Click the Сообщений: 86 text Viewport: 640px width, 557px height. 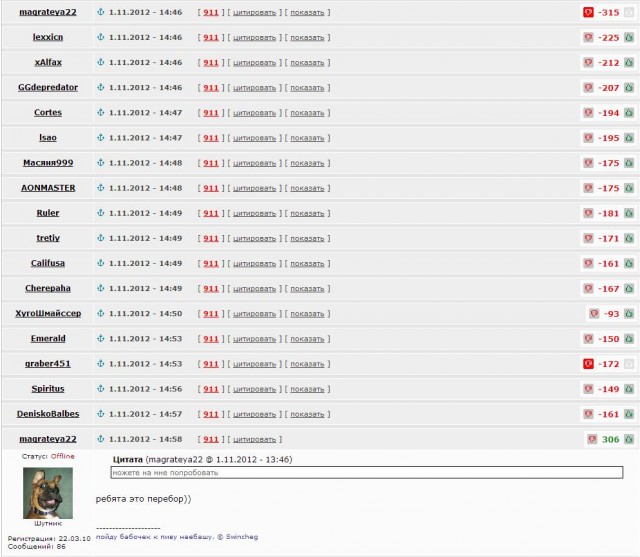click(x=36, y=546)
